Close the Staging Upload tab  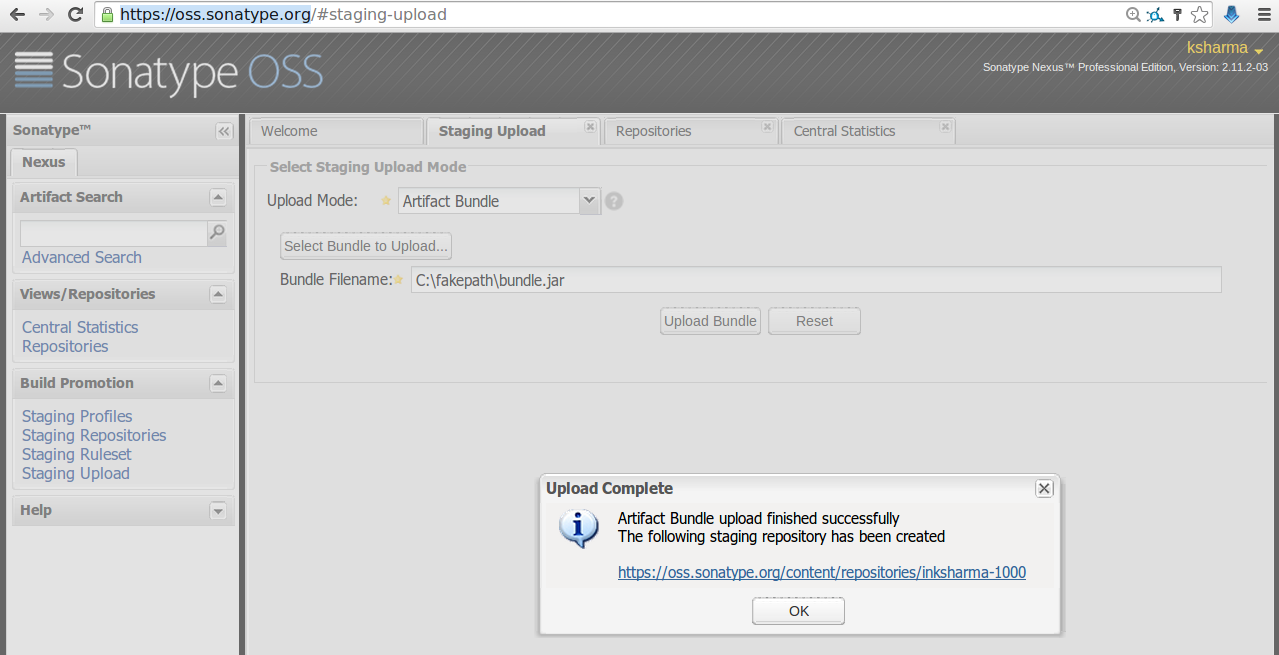tap(590, 127)
